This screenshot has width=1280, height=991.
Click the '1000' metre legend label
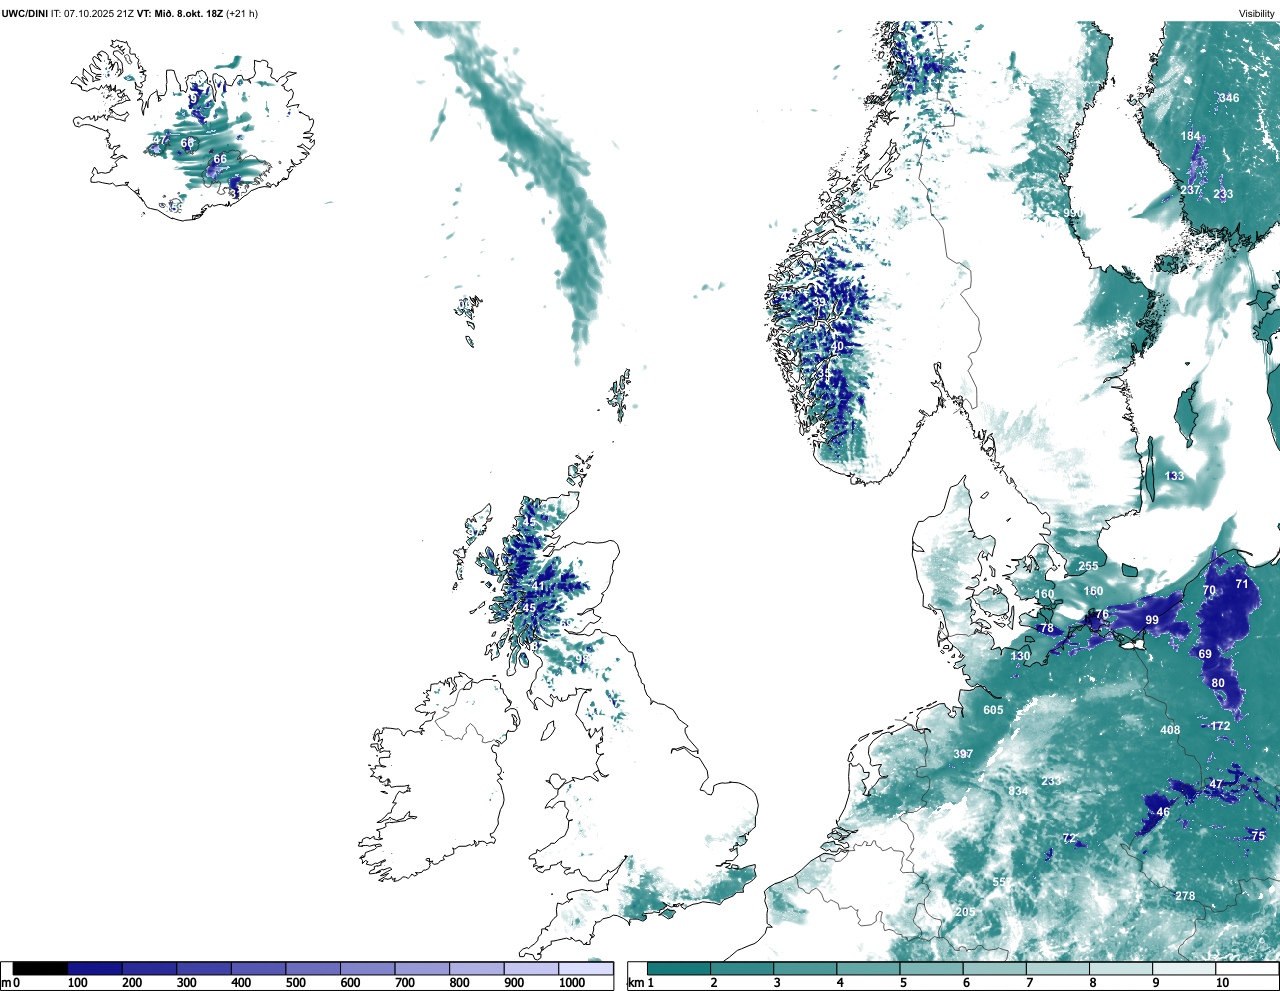click(x=572, y=983)
